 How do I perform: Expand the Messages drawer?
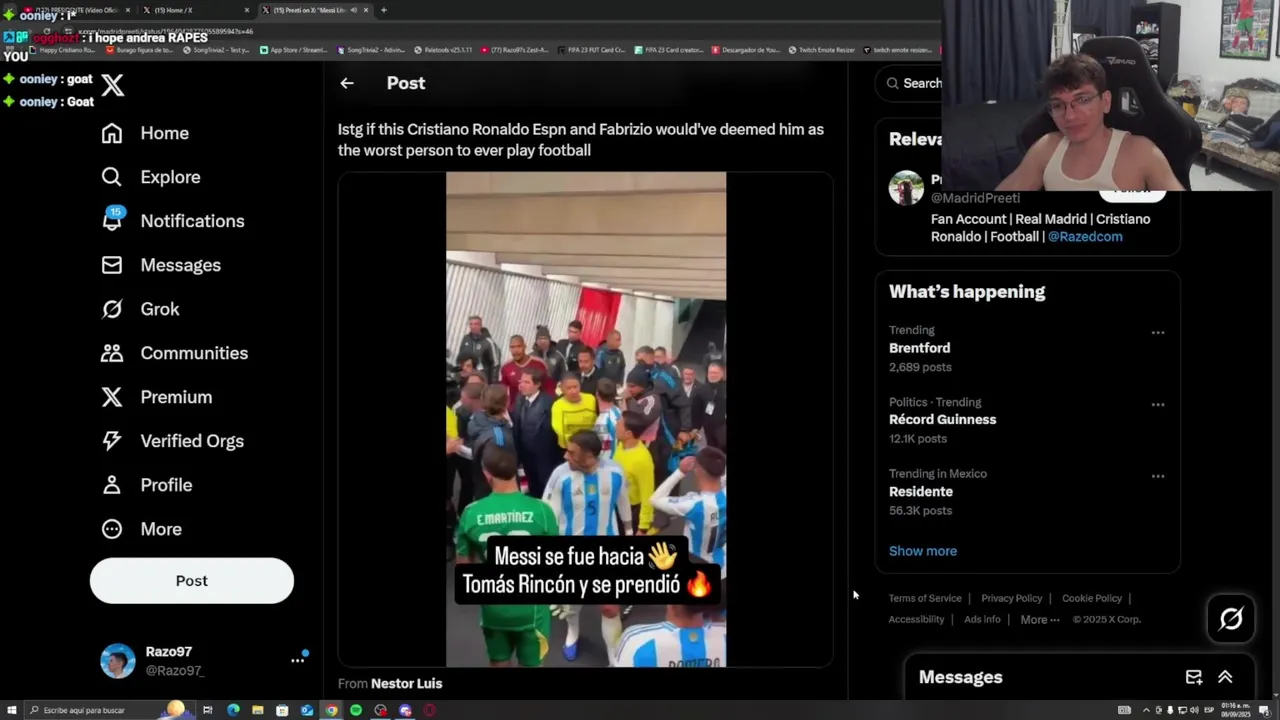pos(1225,677)
